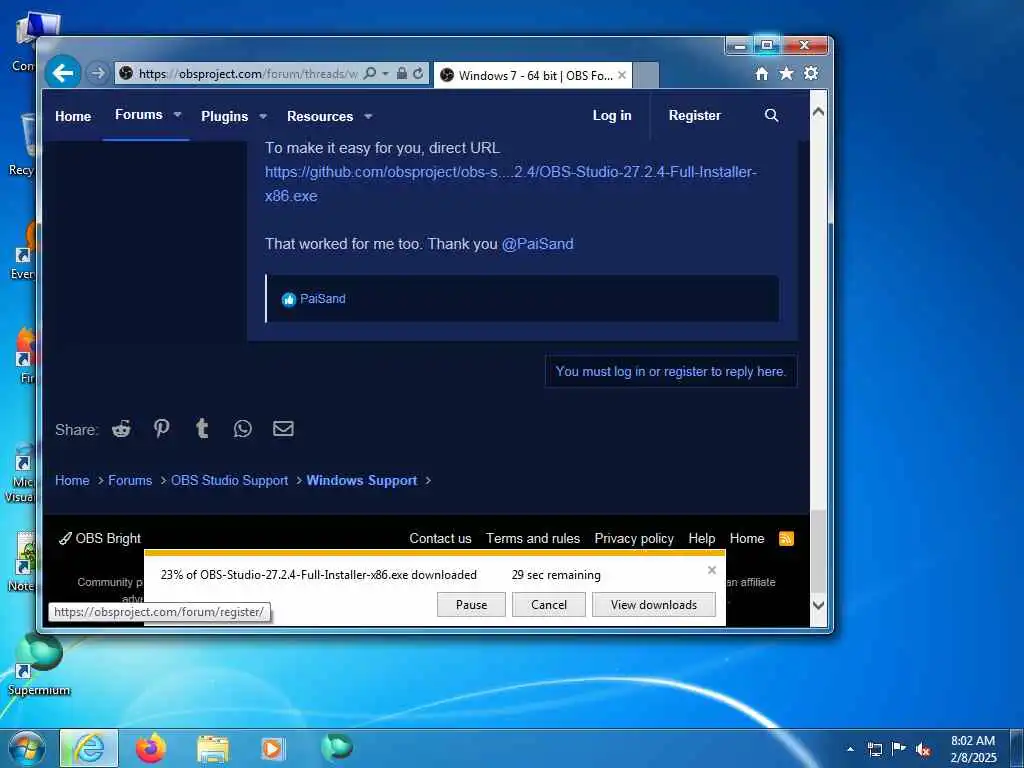Click the network tray icon
The image size is (1024, 768).
tap(874, 750)
